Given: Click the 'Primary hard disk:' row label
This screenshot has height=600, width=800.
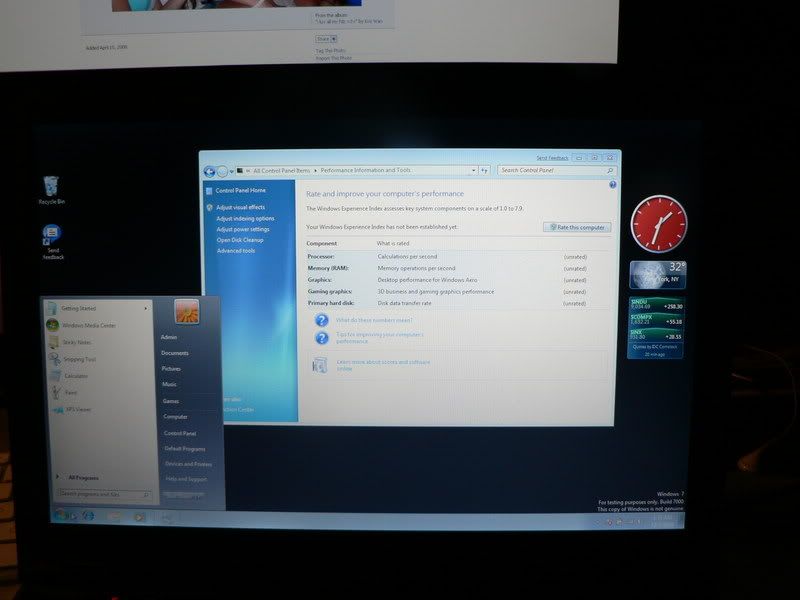Looking at the screenshot, I should 331,303.
